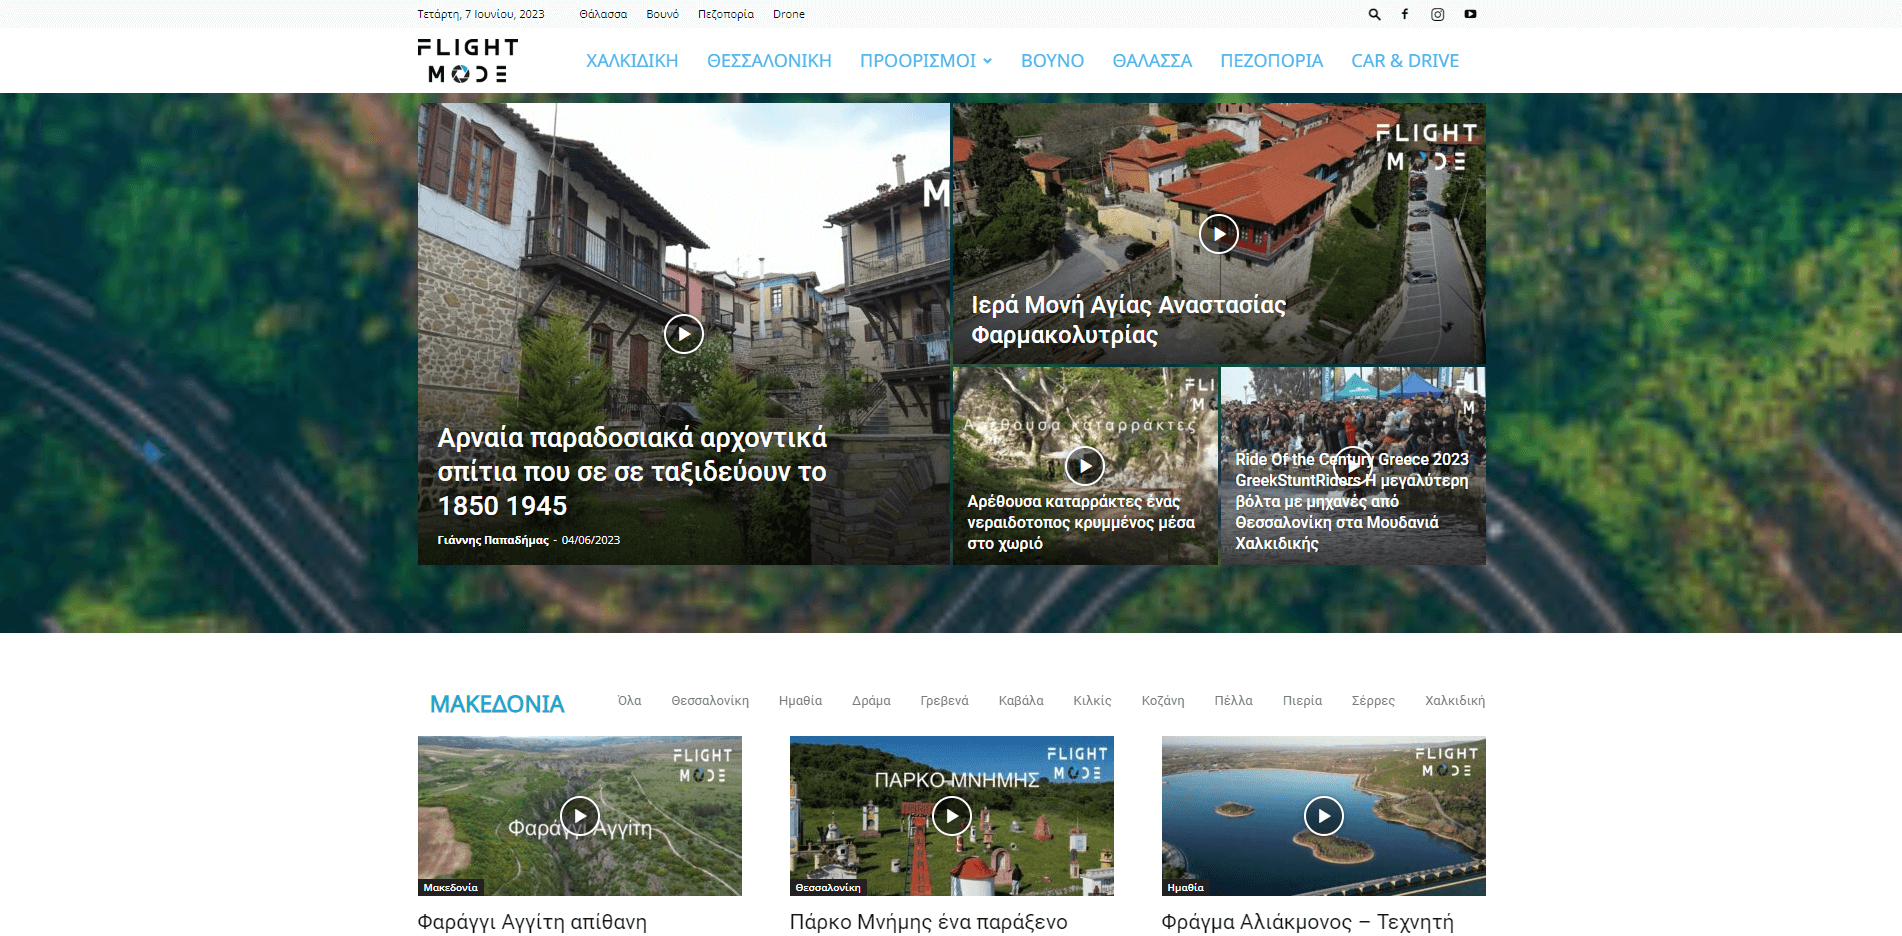Go to the CAR & DRIVE section
1902x936 pixels.
[1404, 61]
